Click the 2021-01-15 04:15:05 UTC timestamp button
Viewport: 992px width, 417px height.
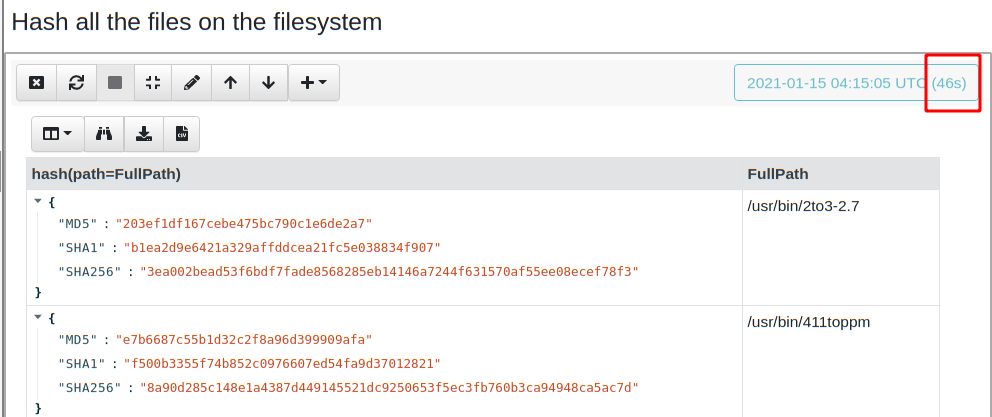tap(856, 83)
